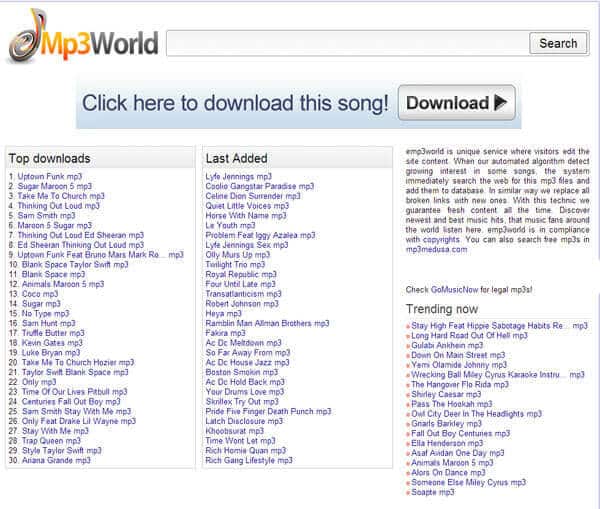Open 'Twilight Trio mp3' link

coord(235,264)
